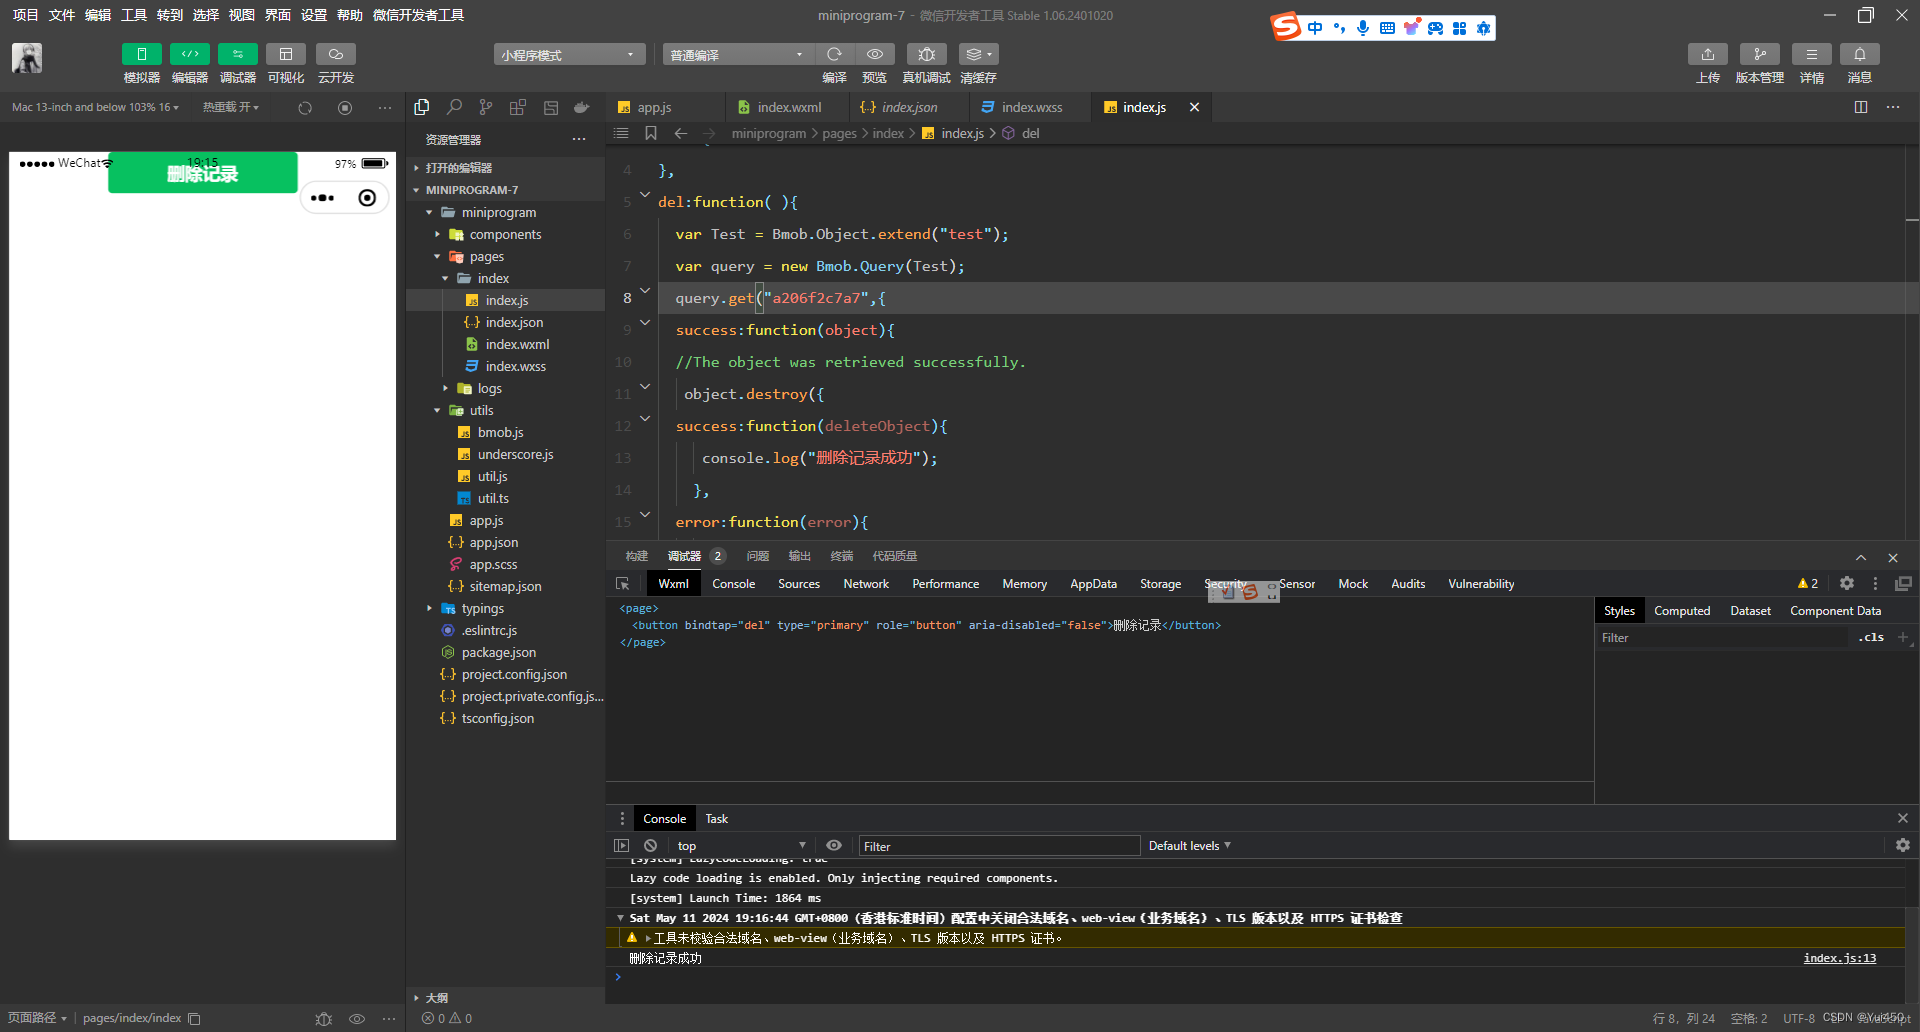Click the console Filter input
The image size is (1920, 1032).
[999, 846]
